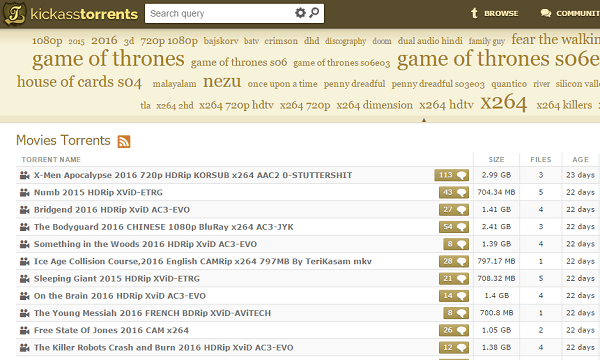Click the 'discography' tag
The height and width of the screenshot is (360, 600).
coord(346,41)
